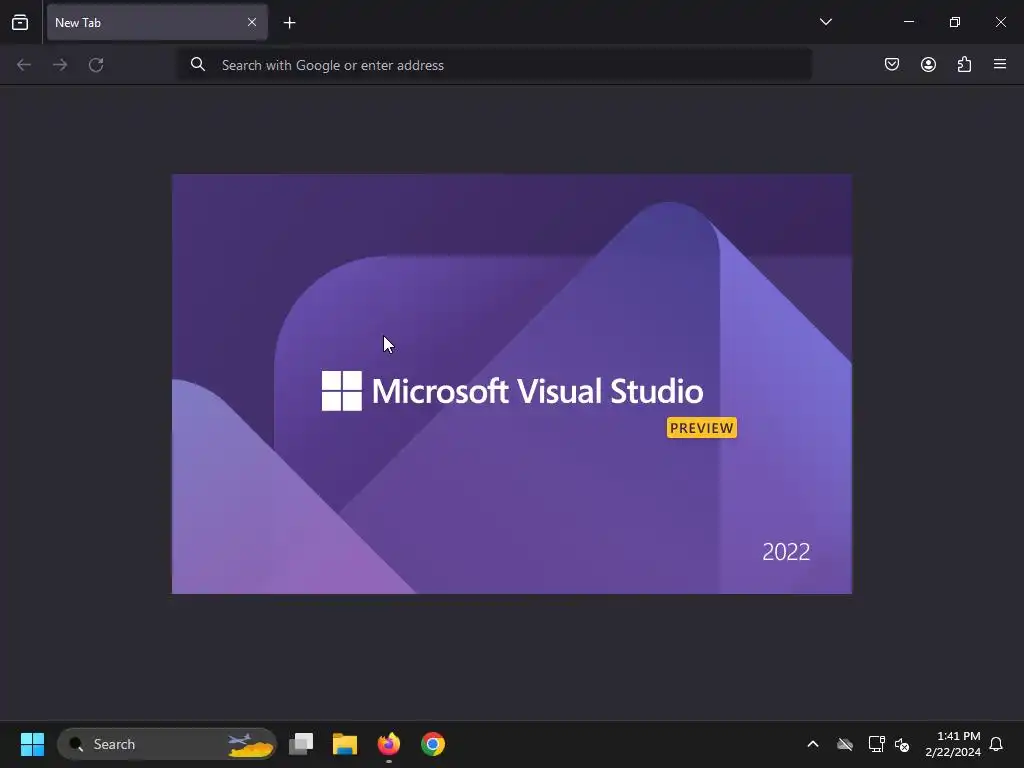Click the yellow PREVIEW badge

pyautogui.click(x=701, y=428)
